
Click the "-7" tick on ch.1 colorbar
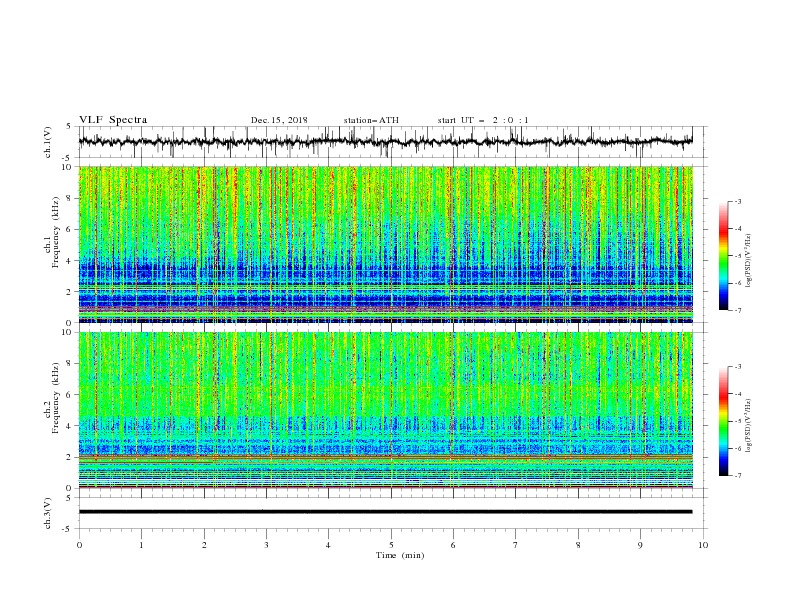coord(737,310)
